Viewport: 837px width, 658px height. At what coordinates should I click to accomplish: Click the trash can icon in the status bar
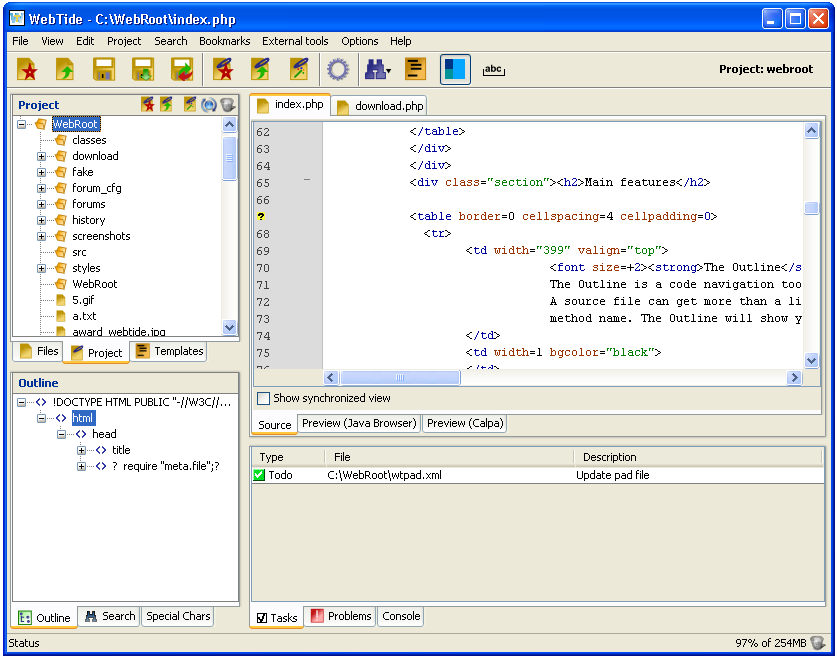click(x=818, y=643)
